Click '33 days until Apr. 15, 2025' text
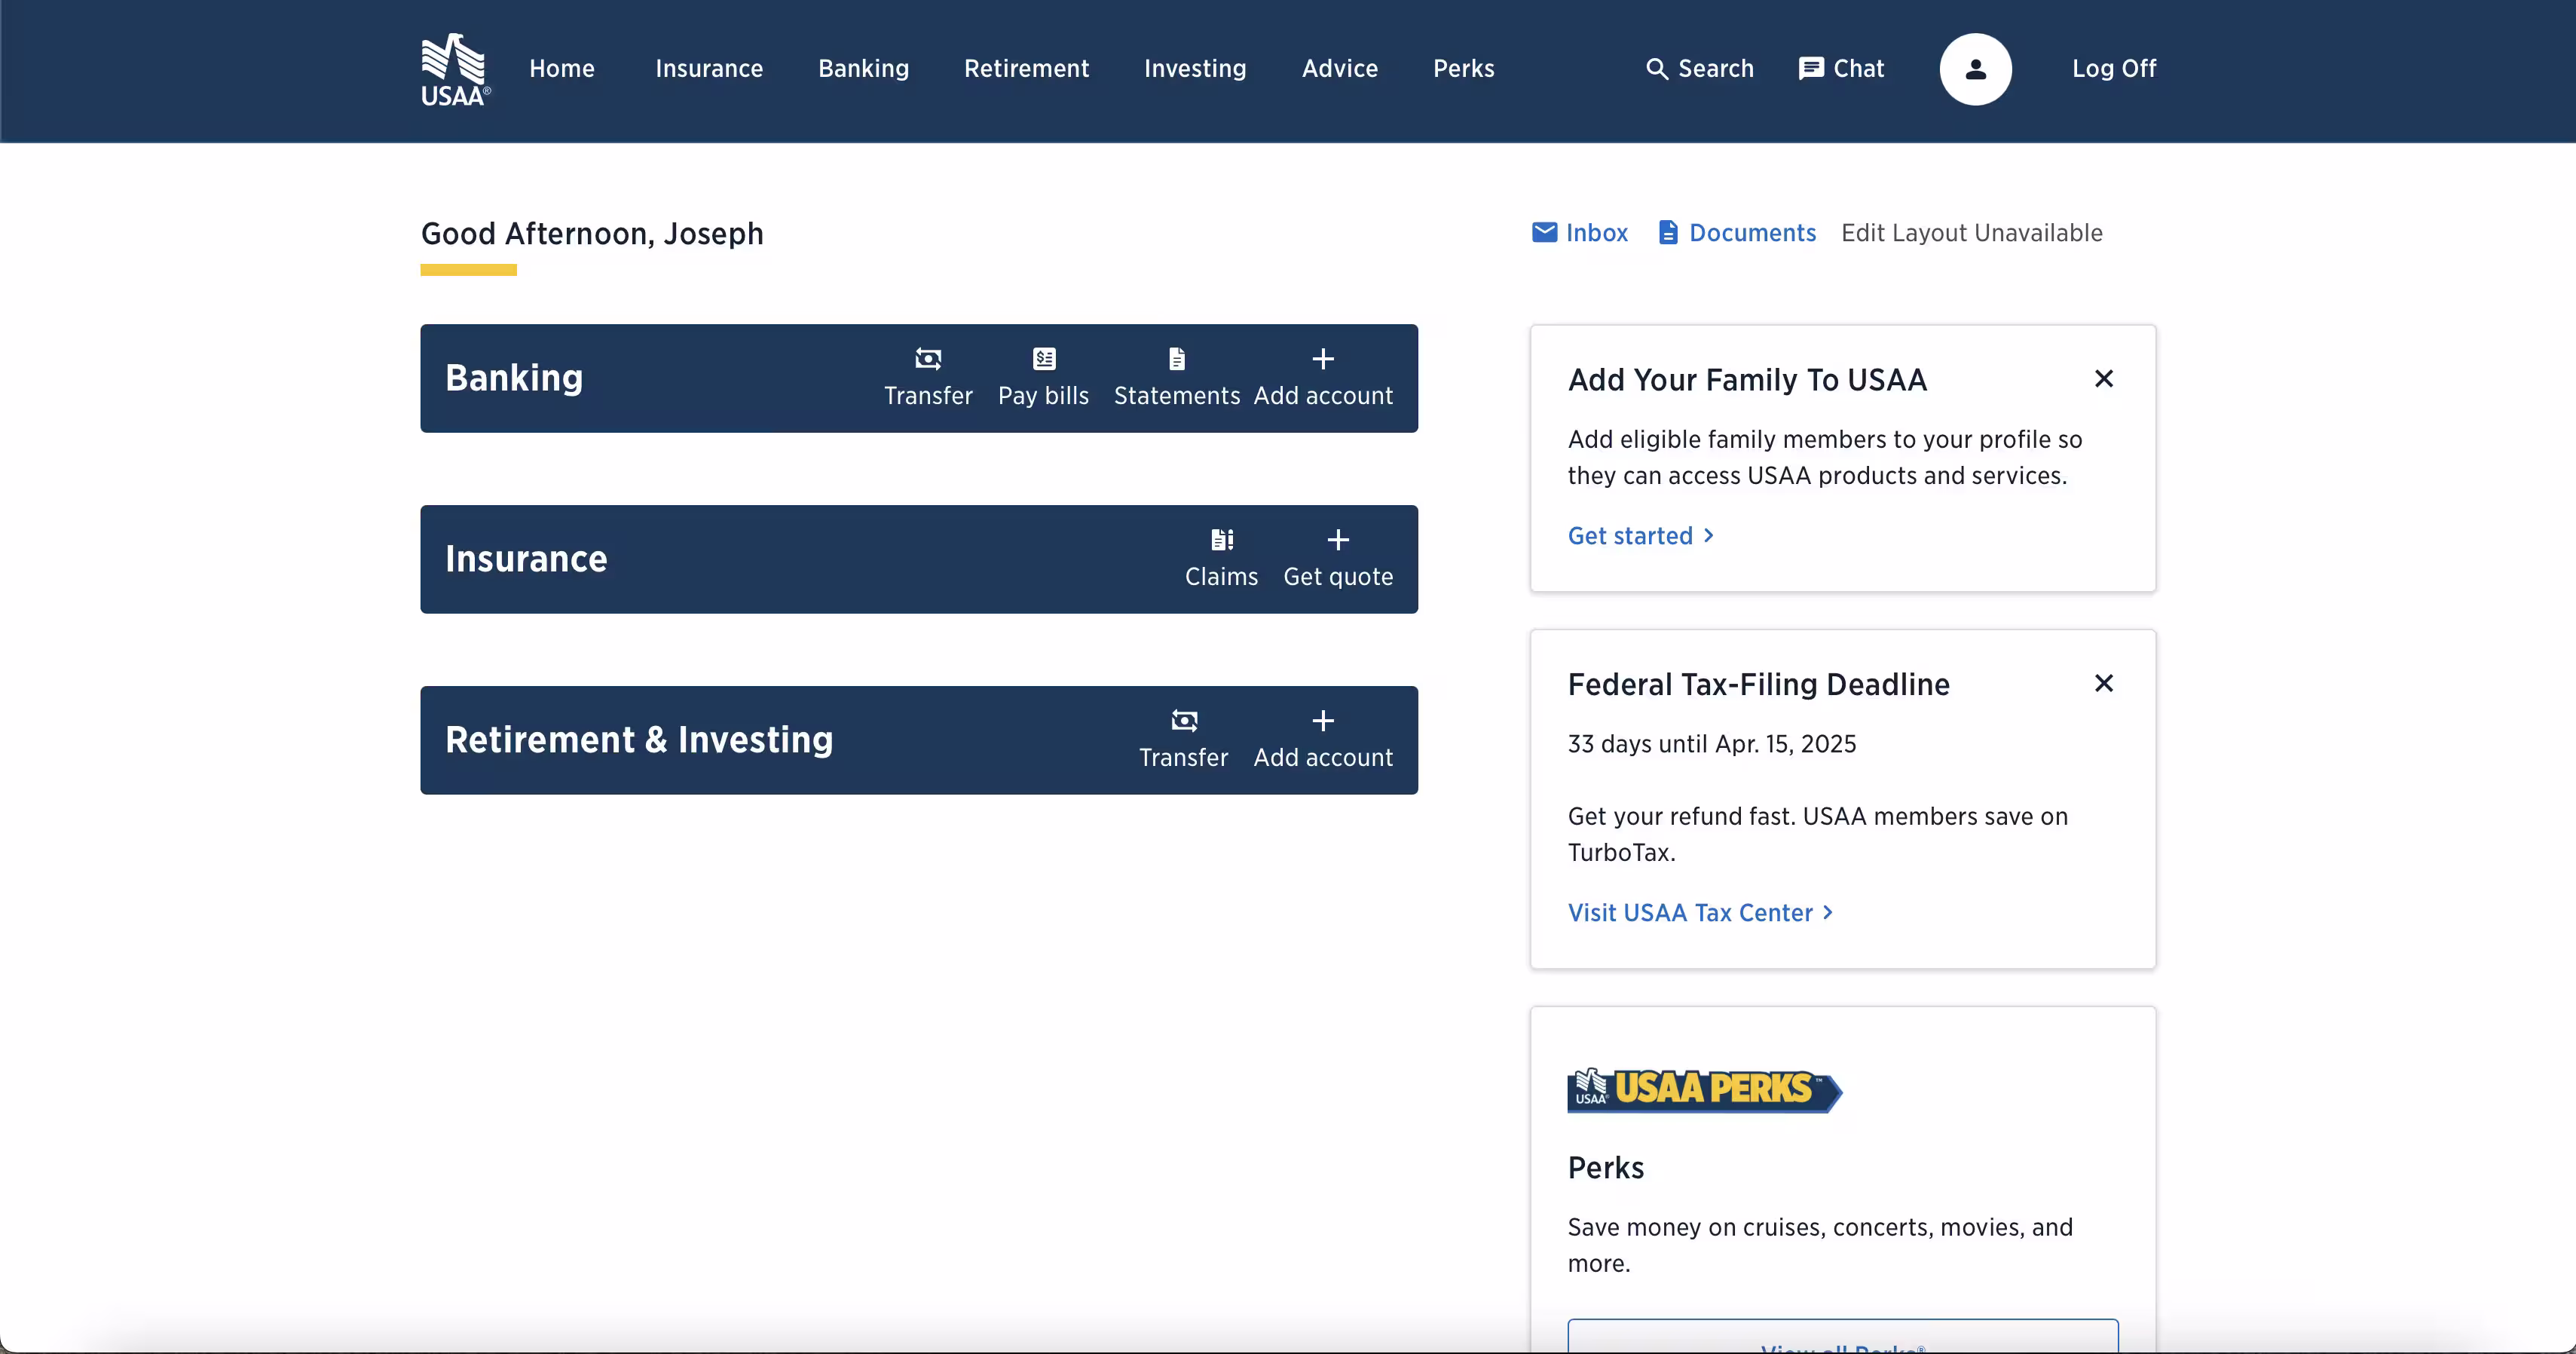Screen dimensions: 2576x1354 pos(1711,744)
